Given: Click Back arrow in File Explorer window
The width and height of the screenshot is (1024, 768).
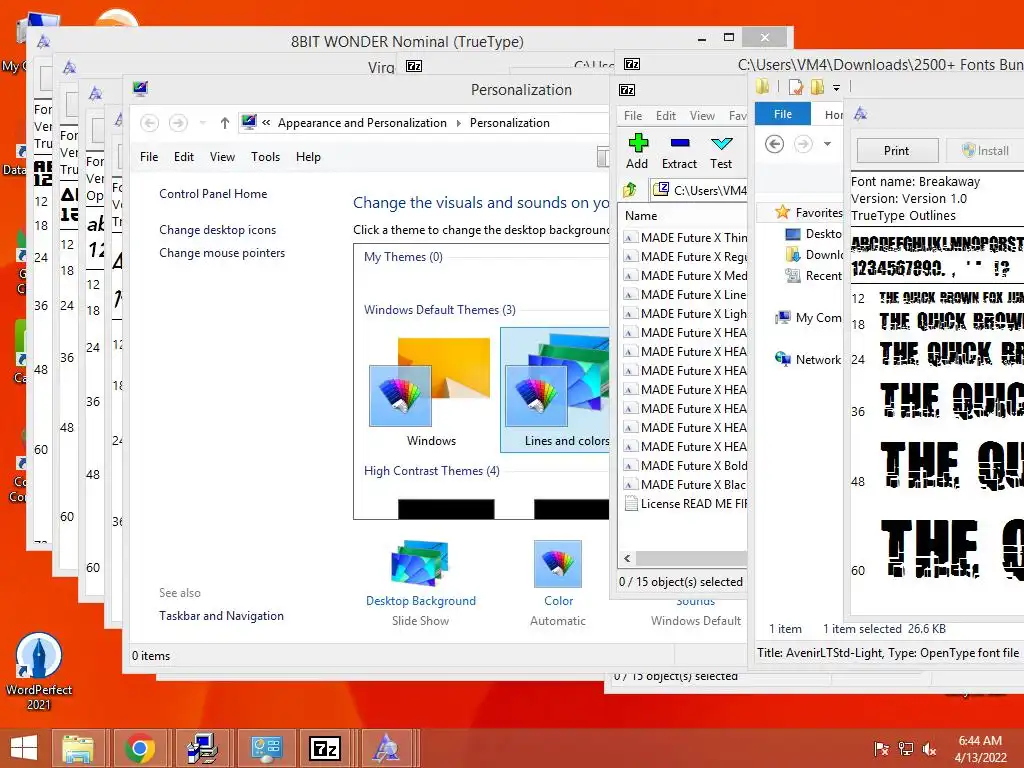Looking at the screenshot, I should pyautogui.click(x=775, y=144).
